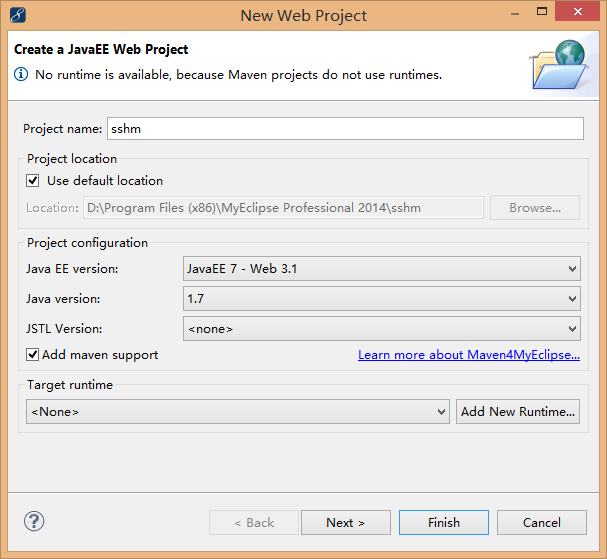Click the disabled Back button

[254, 523]
